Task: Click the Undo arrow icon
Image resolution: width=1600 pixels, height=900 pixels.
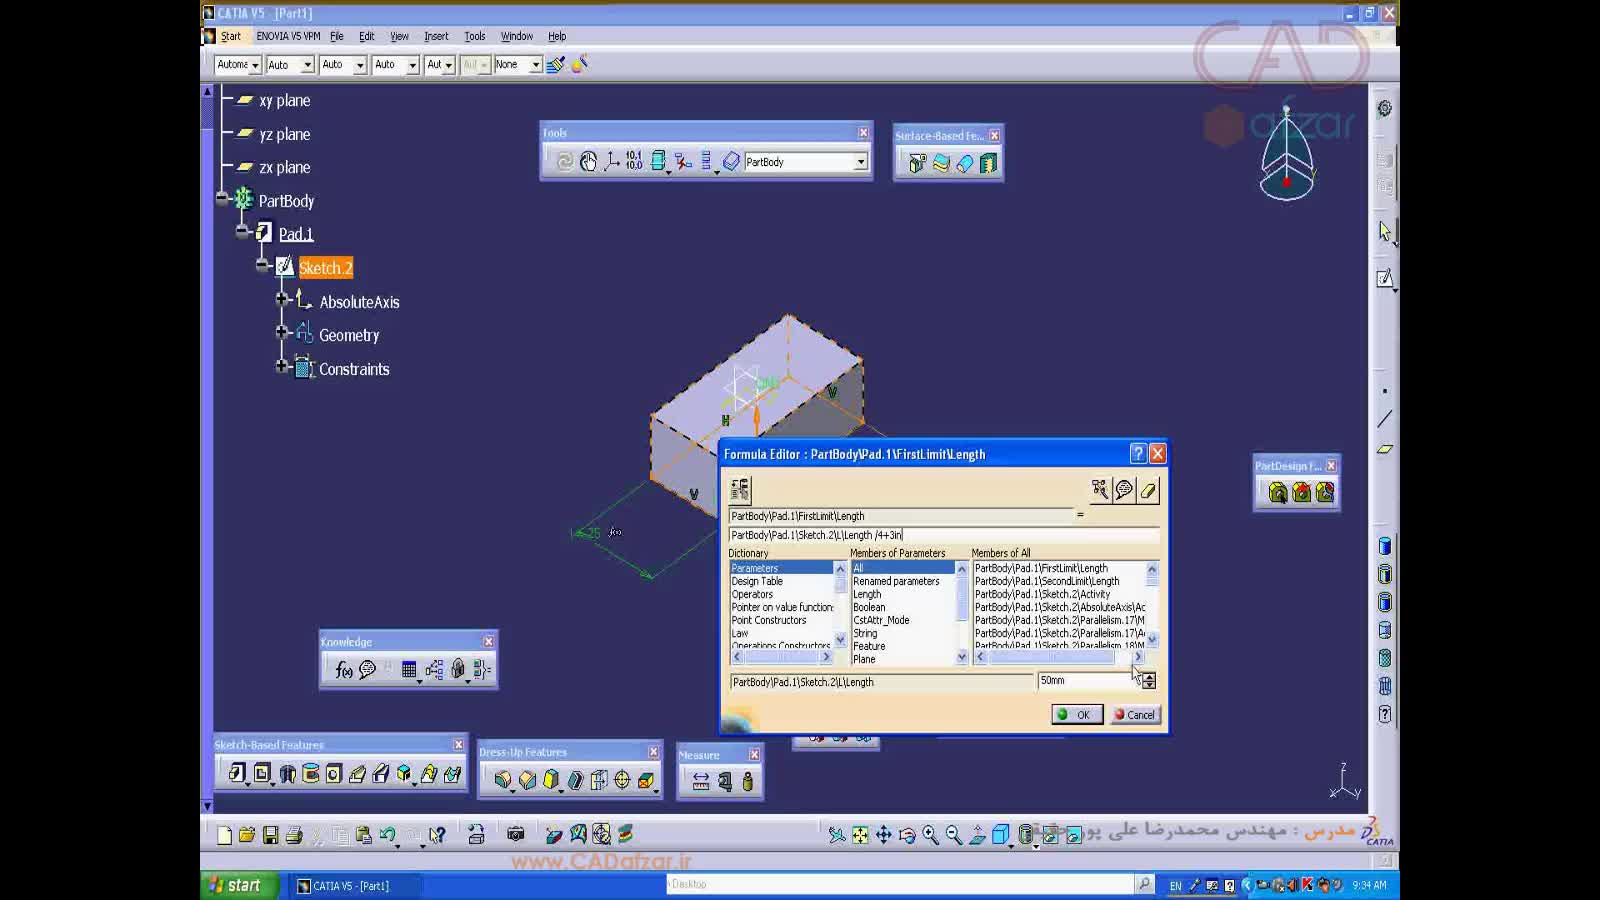Action: [388, 835]
